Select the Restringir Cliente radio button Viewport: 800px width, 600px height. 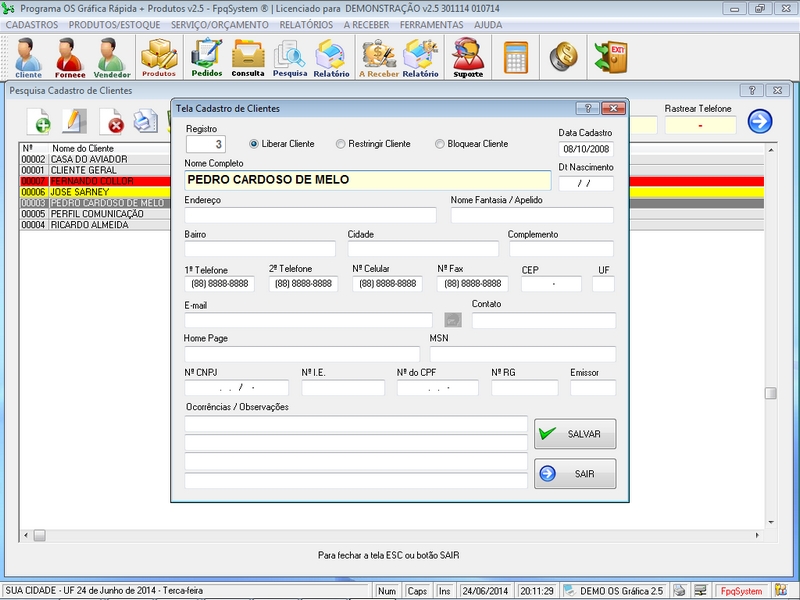pos(341,144)
